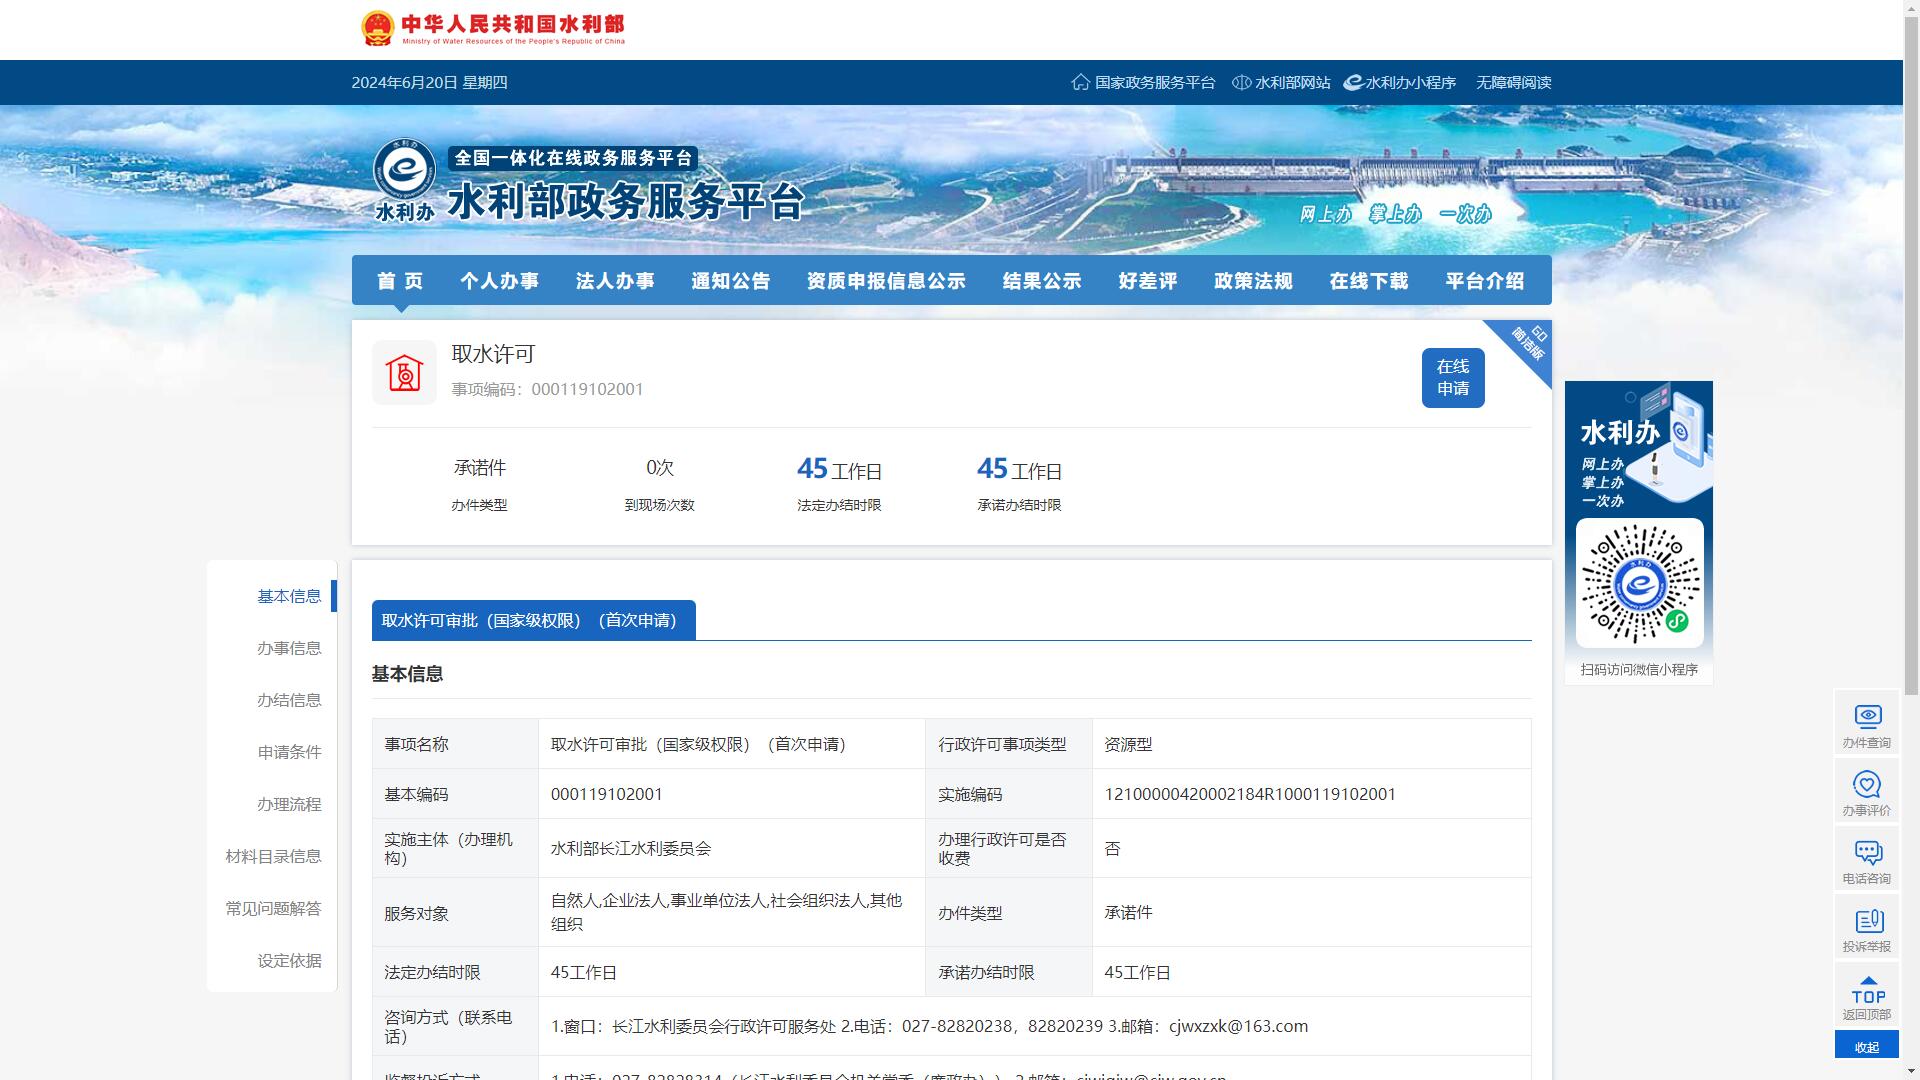The height and width of the screenshot is (1080, 1920).
Task: Click the national emblem ministry logo
Action: (378, 29)
